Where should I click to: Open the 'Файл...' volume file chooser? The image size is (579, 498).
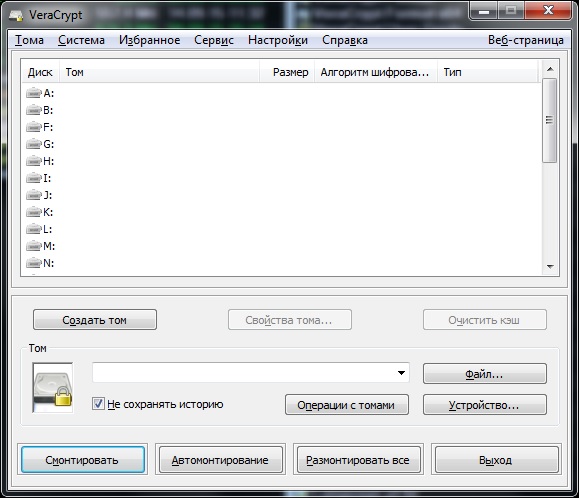click(x=484, y=374)
